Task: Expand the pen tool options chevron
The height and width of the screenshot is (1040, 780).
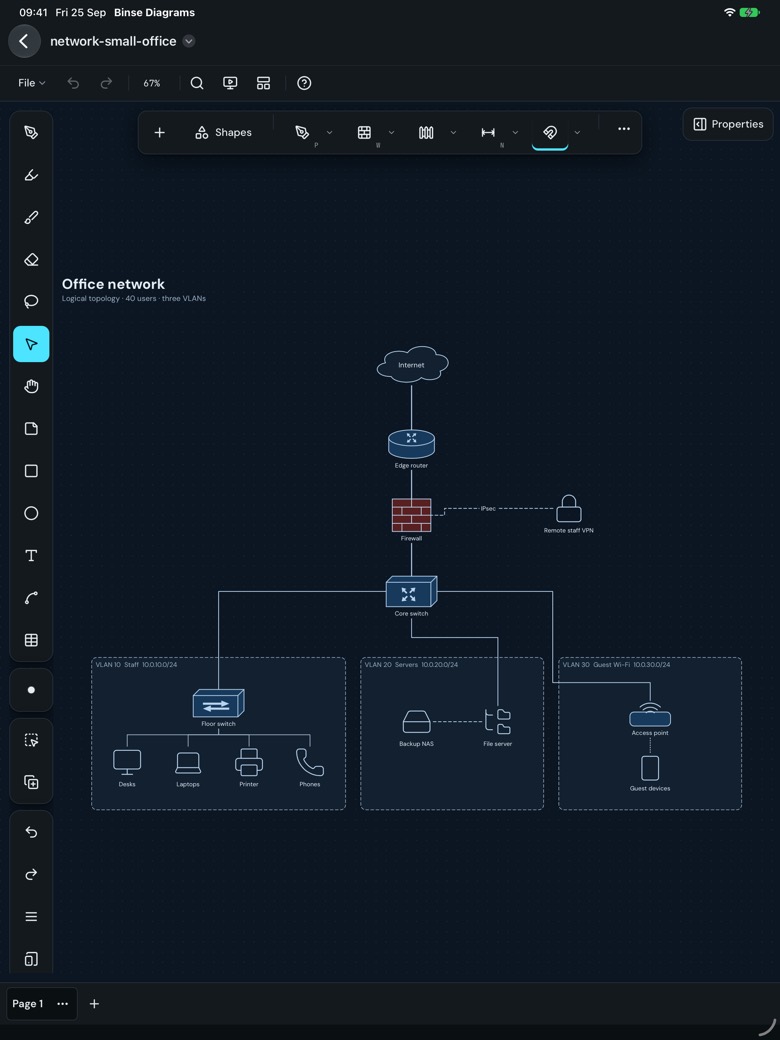Action: pyautogui.click(x=330, y=133)
